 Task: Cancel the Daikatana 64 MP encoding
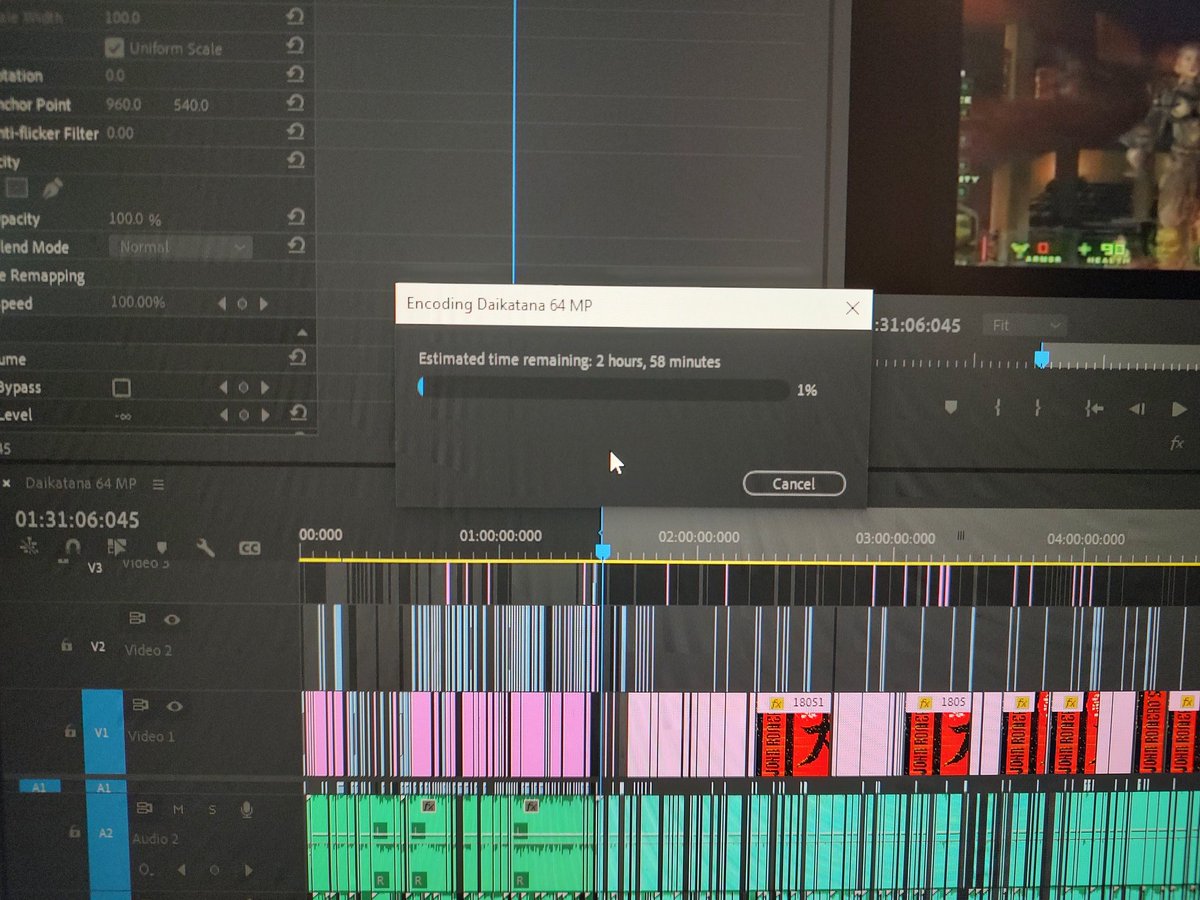pyautogui.click(x=794, y=484)
